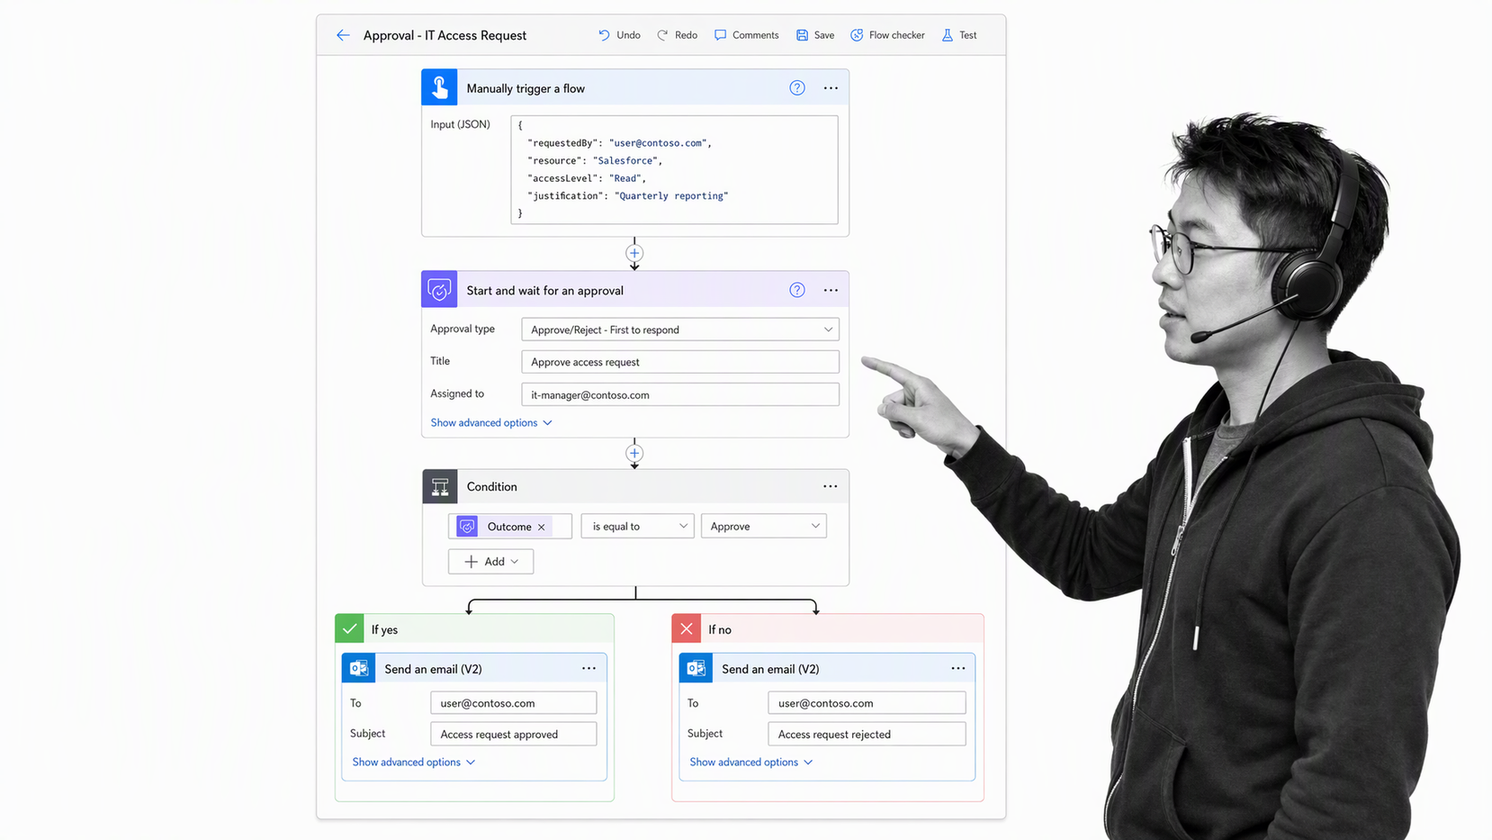Open the If yes Send an email more menu
The width and height of the screenshot is (1492, 840).
pos(589,668)
